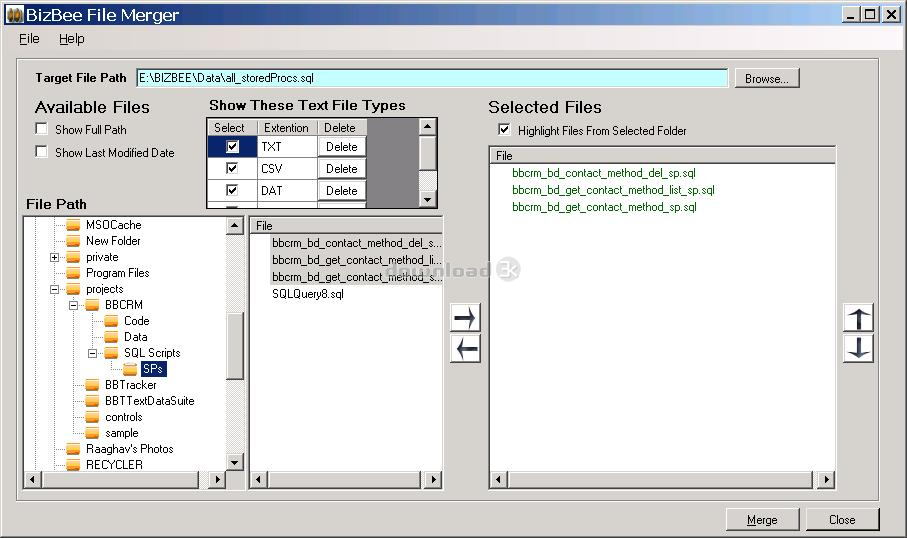Click the Data folder icon
The height and width of the screenshot is (538, 907).
coord(111,337)
